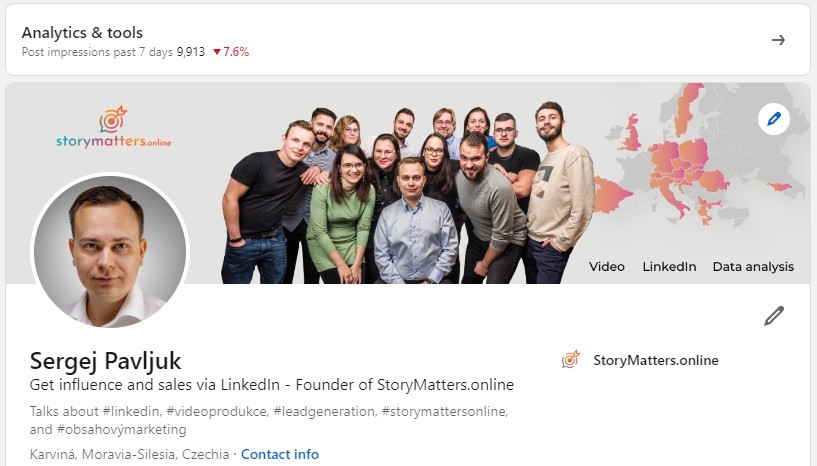Edit the cover banner with blue pencil icon
Image resolution: width=817 pixels, height=466 pixels.
click(774, 119)
